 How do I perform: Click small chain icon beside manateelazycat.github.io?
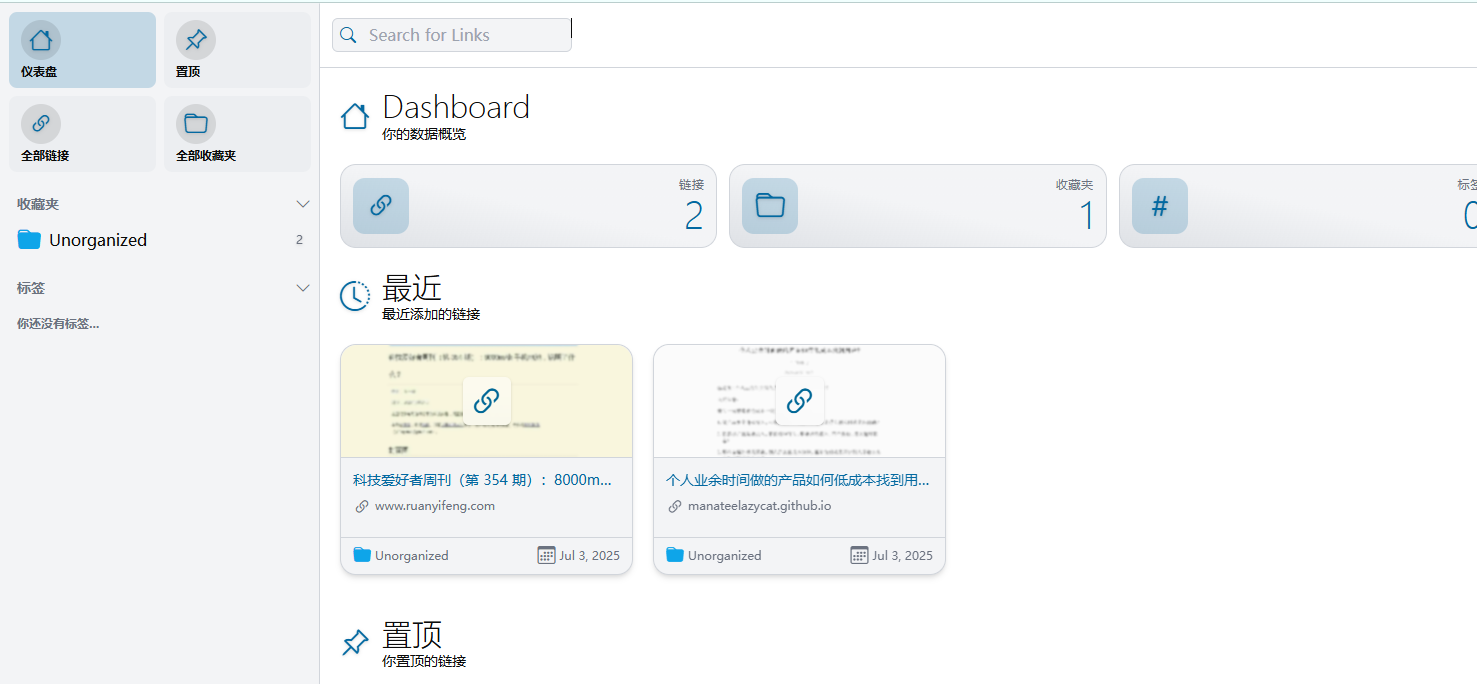[675, 506]
